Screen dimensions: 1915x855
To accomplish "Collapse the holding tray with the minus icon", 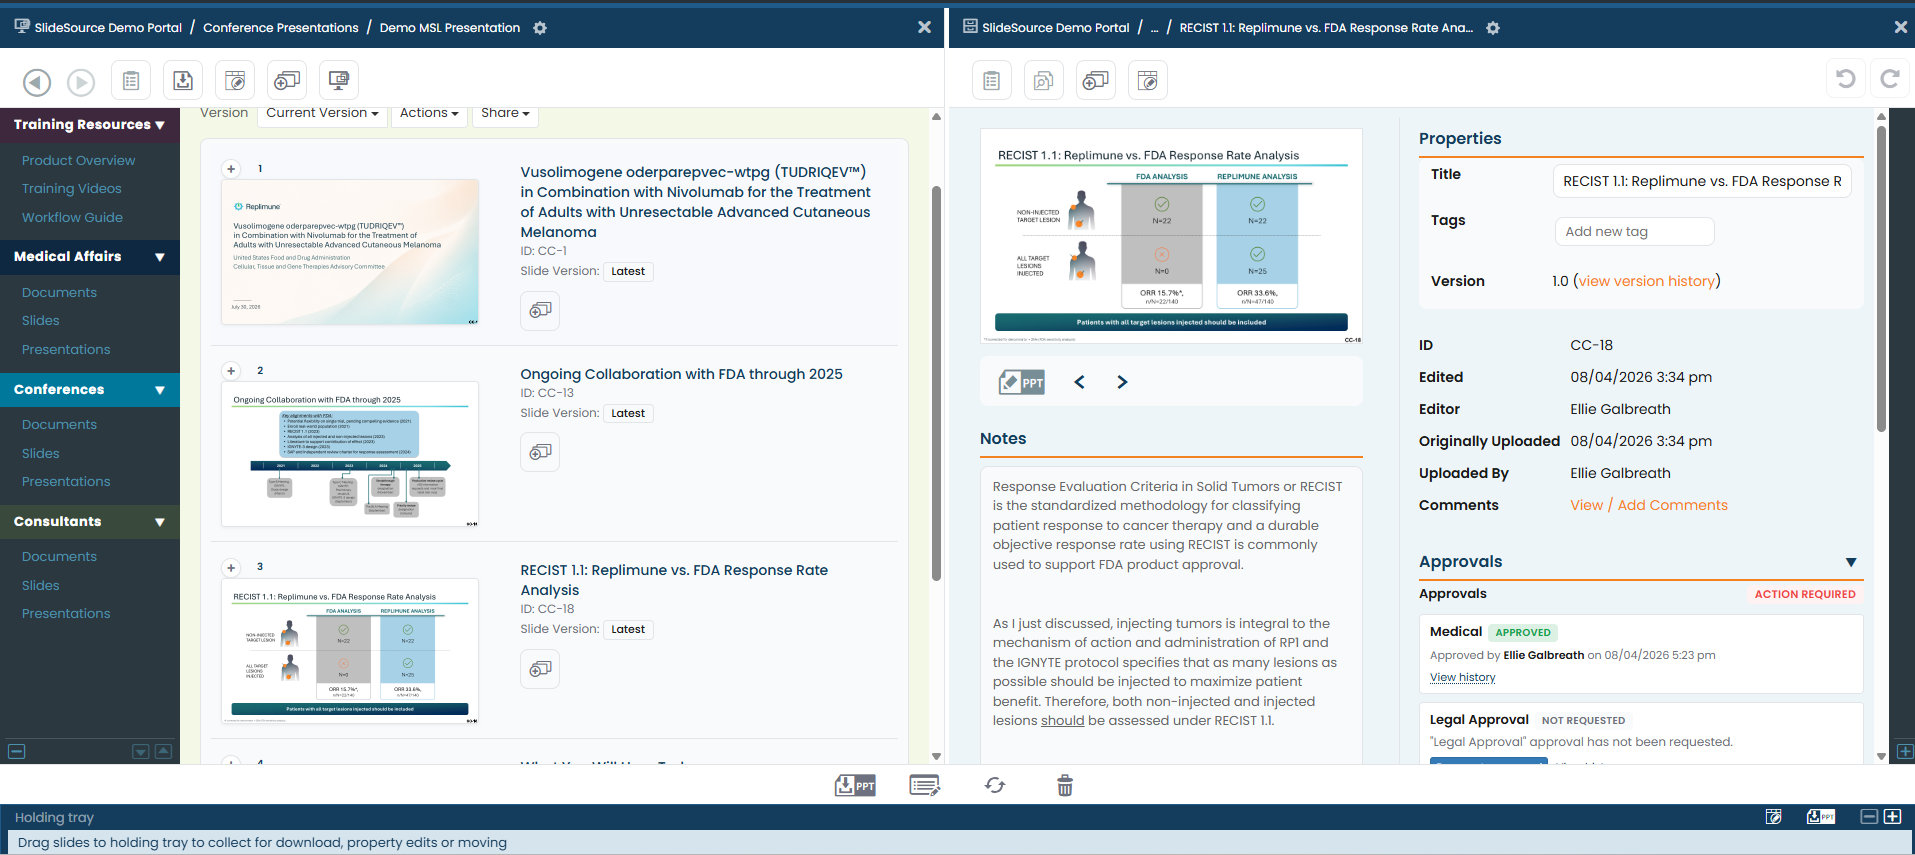I will 1869,817.
